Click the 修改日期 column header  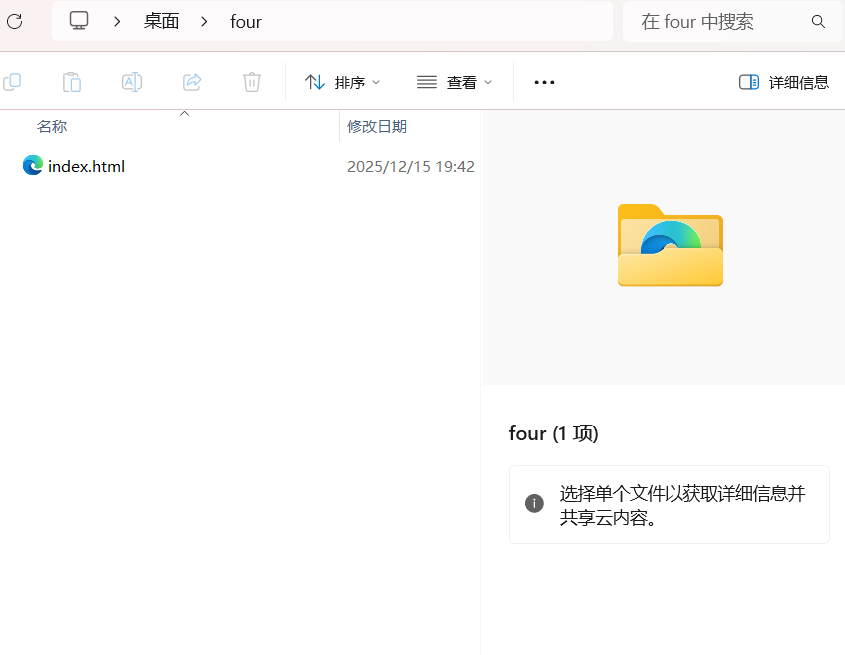tap(377, 126)
